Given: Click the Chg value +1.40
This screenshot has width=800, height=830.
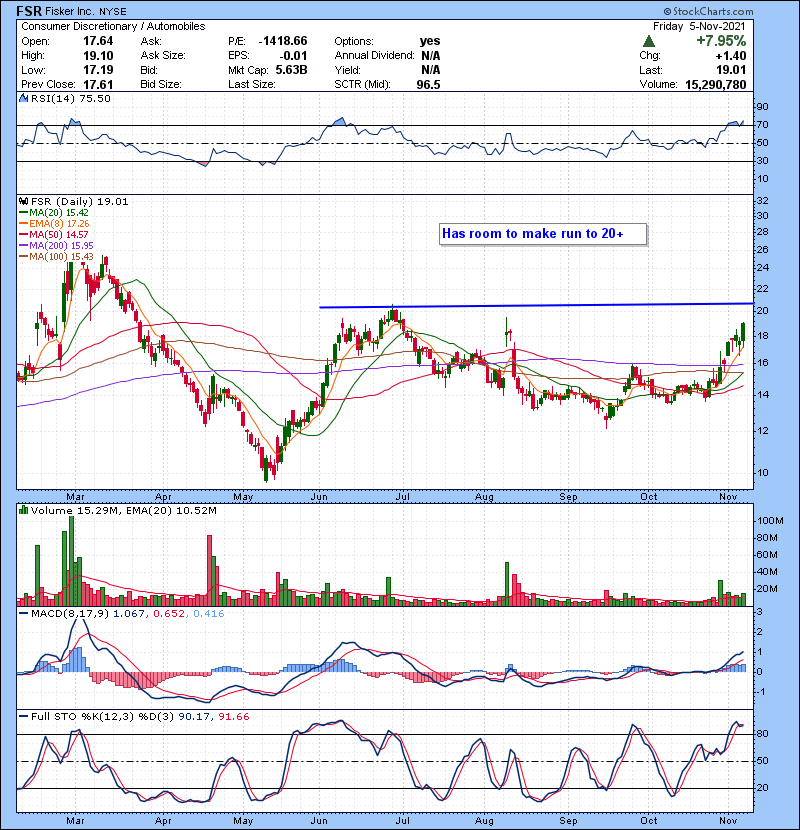Looking at the screenshot, I should point(731,56).
